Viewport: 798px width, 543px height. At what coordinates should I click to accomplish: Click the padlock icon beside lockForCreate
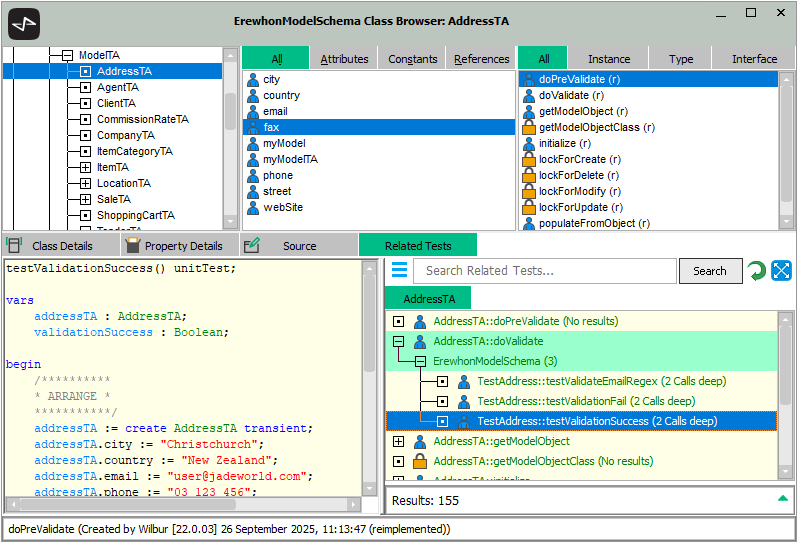[x=529, y=160]
